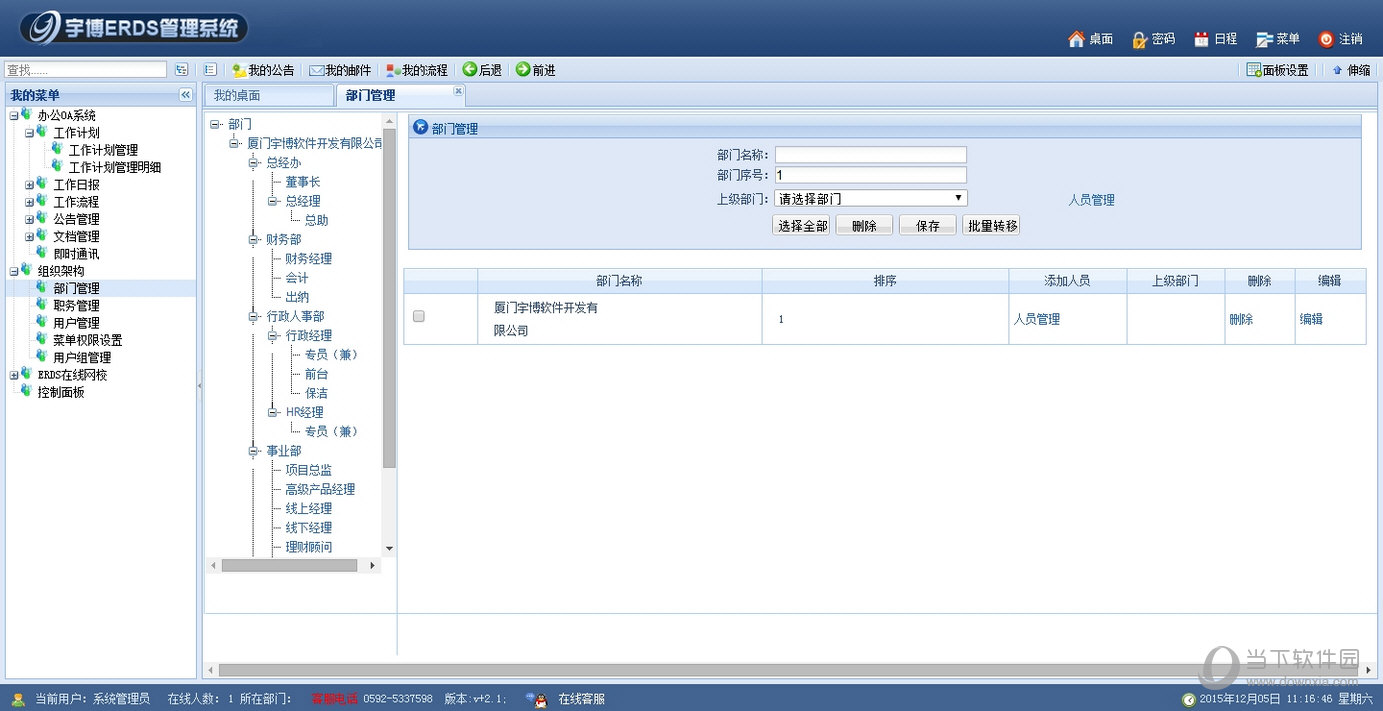Click the 选择全部 button
Viewport: 1383px width, 711px height.
click(x=802, y=226)
